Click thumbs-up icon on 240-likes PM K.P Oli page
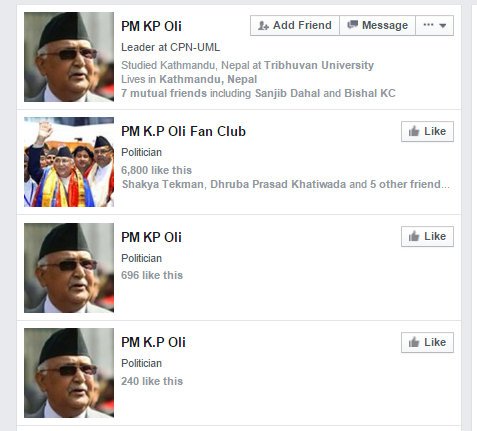Image resolution: width=477 pixels, height=431 pixels. click(x=414, y=342)
